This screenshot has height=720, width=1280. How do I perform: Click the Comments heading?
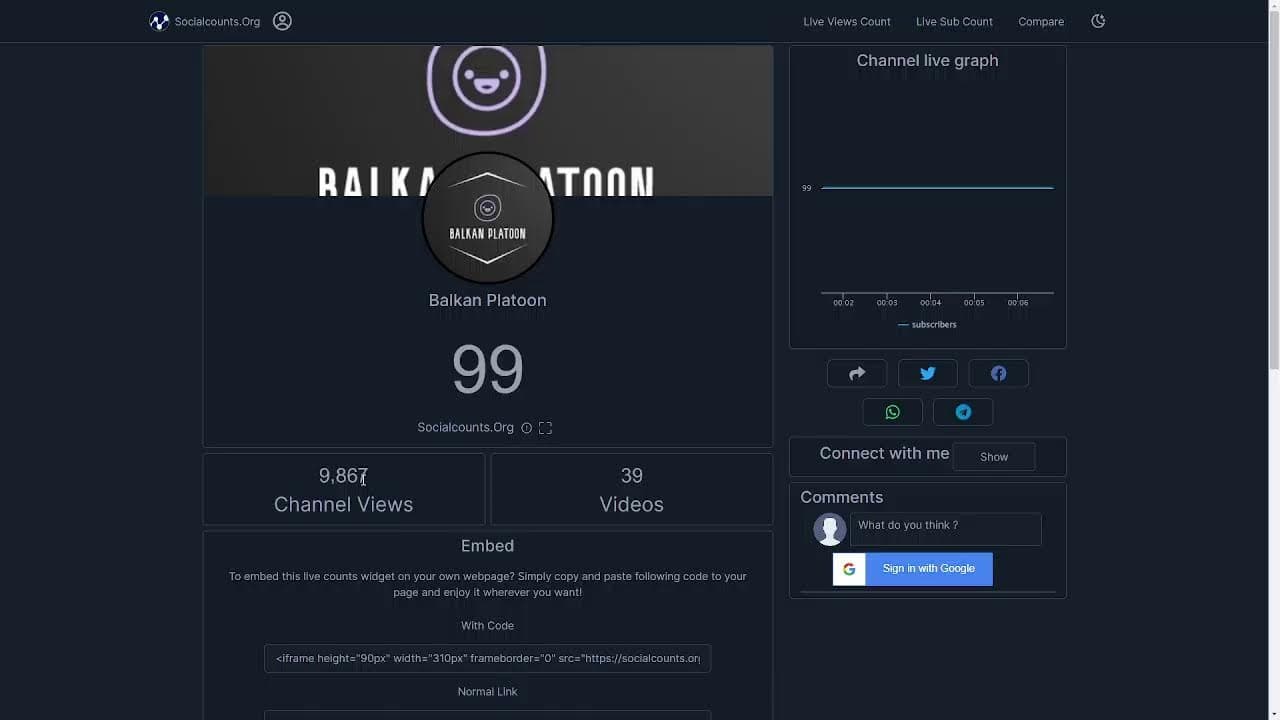tap(842, 497)
